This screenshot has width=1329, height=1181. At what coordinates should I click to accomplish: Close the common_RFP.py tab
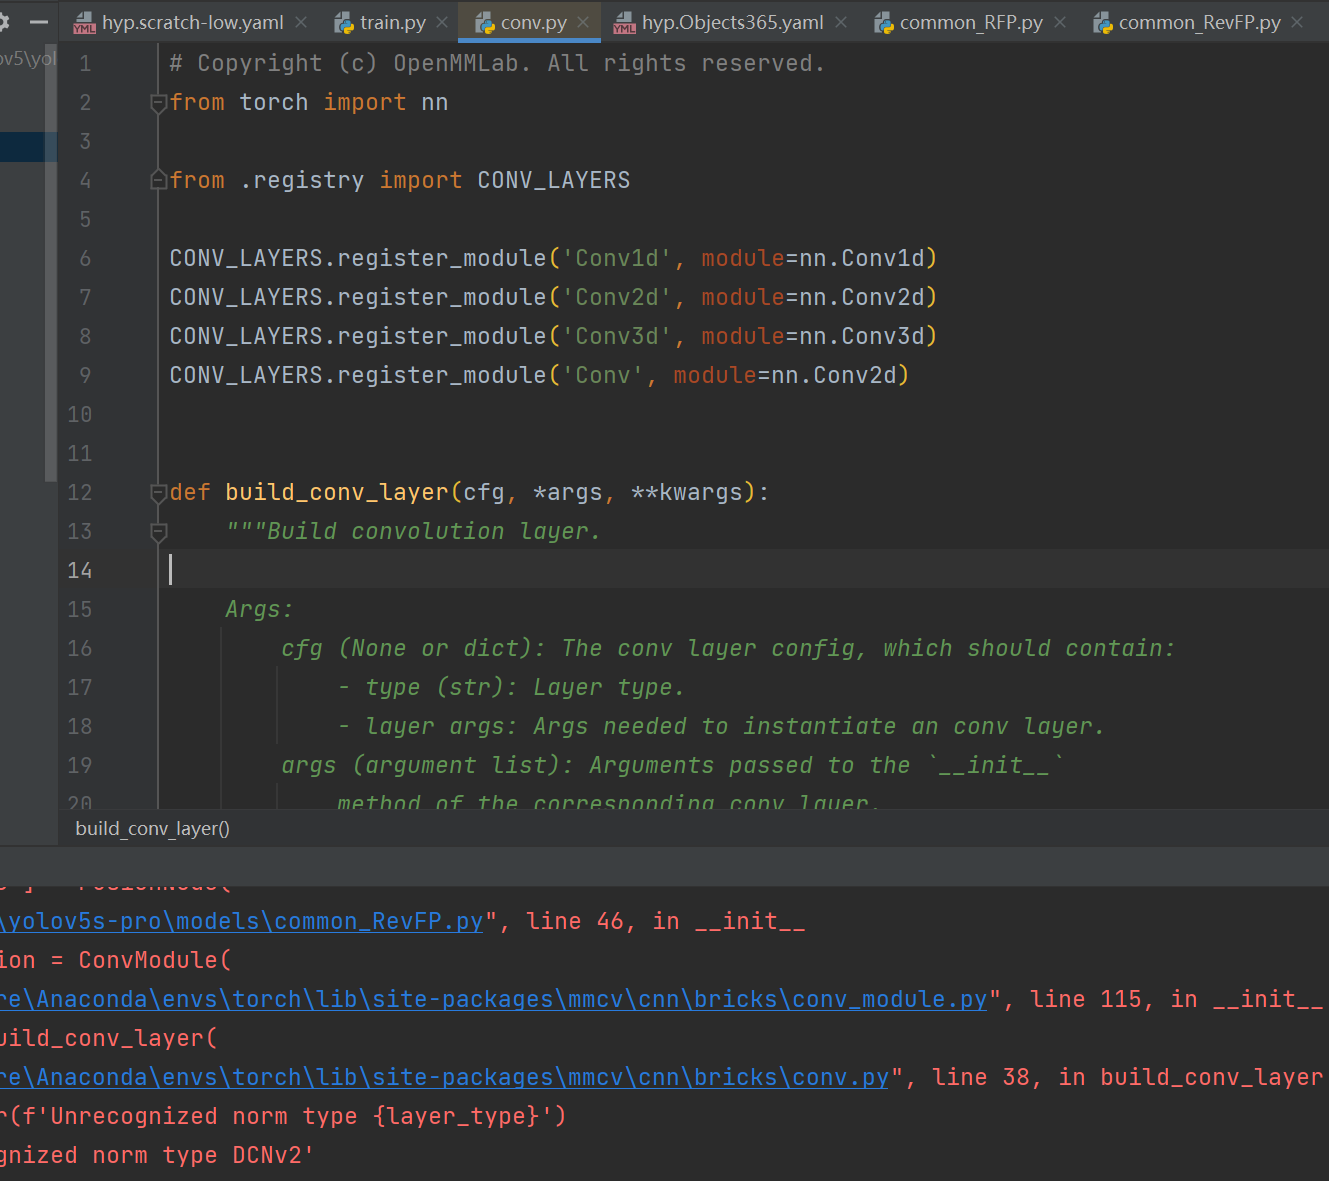(1060, 22)
